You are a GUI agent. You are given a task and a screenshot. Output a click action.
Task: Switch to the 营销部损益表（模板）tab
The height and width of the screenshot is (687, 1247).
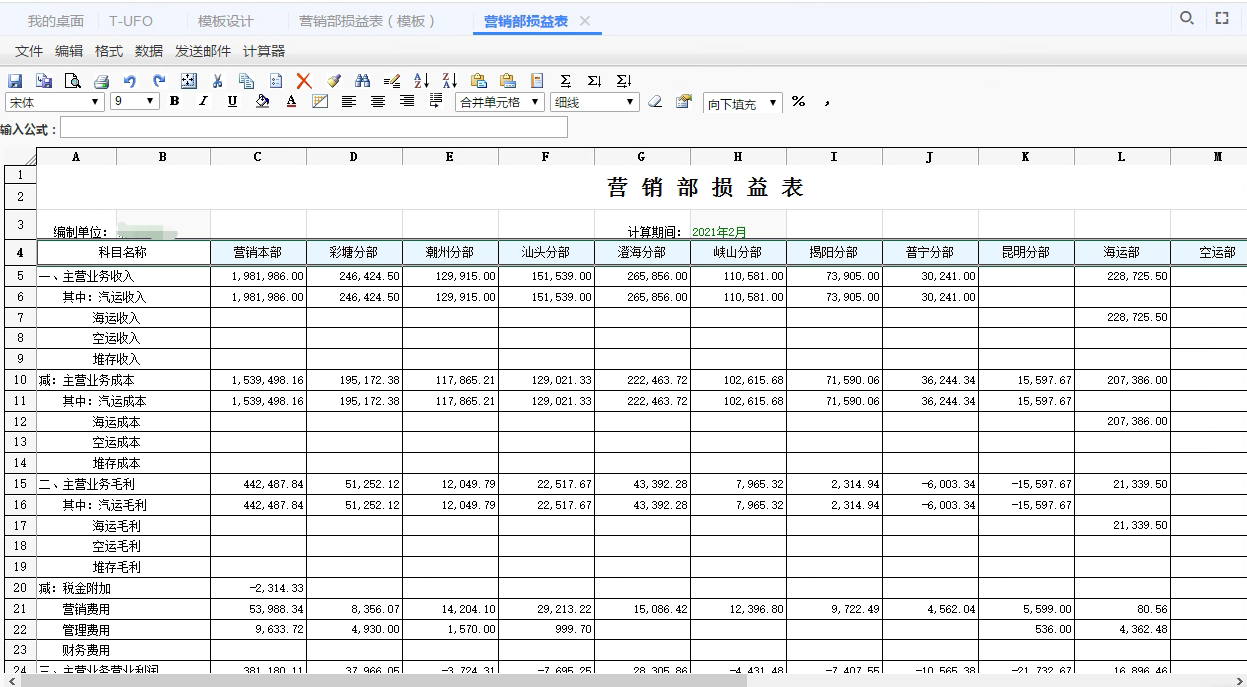tap(367, 21)
